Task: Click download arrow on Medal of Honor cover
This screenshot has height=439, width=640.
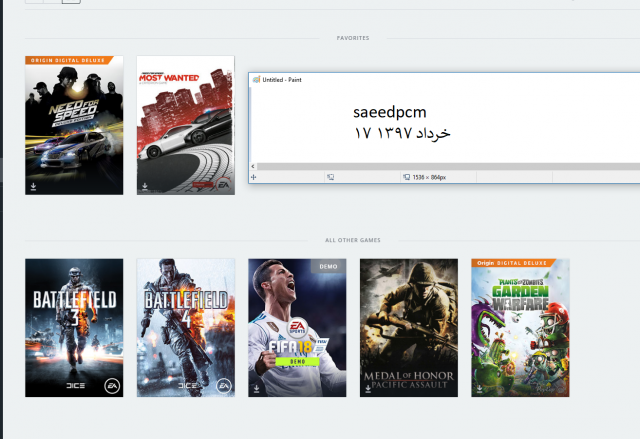Action: pyautogui.click(x=369, y=388)
